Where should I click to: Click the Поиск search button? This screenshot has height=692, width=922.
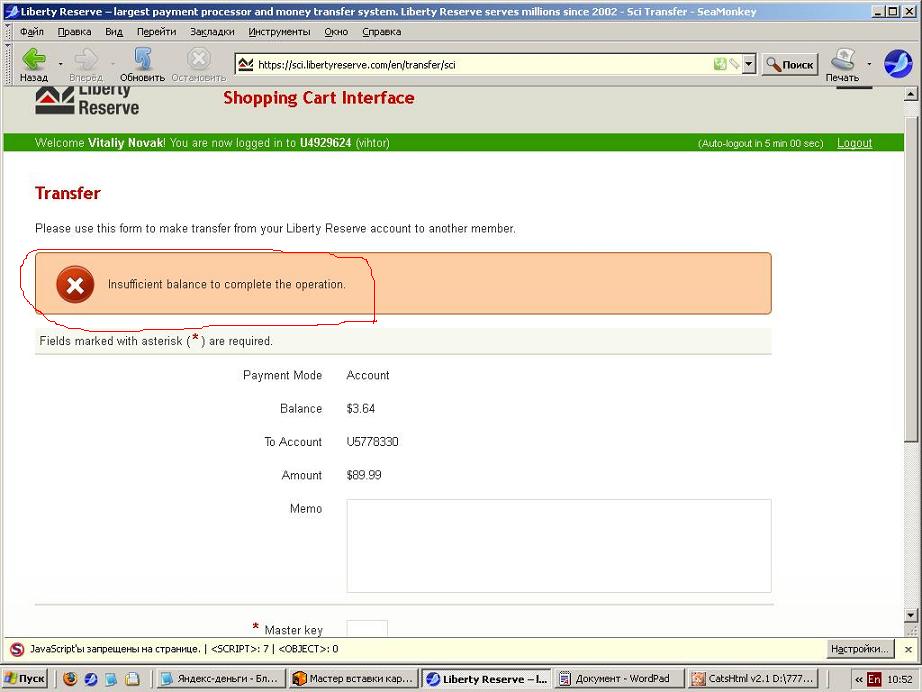[790, 65]
